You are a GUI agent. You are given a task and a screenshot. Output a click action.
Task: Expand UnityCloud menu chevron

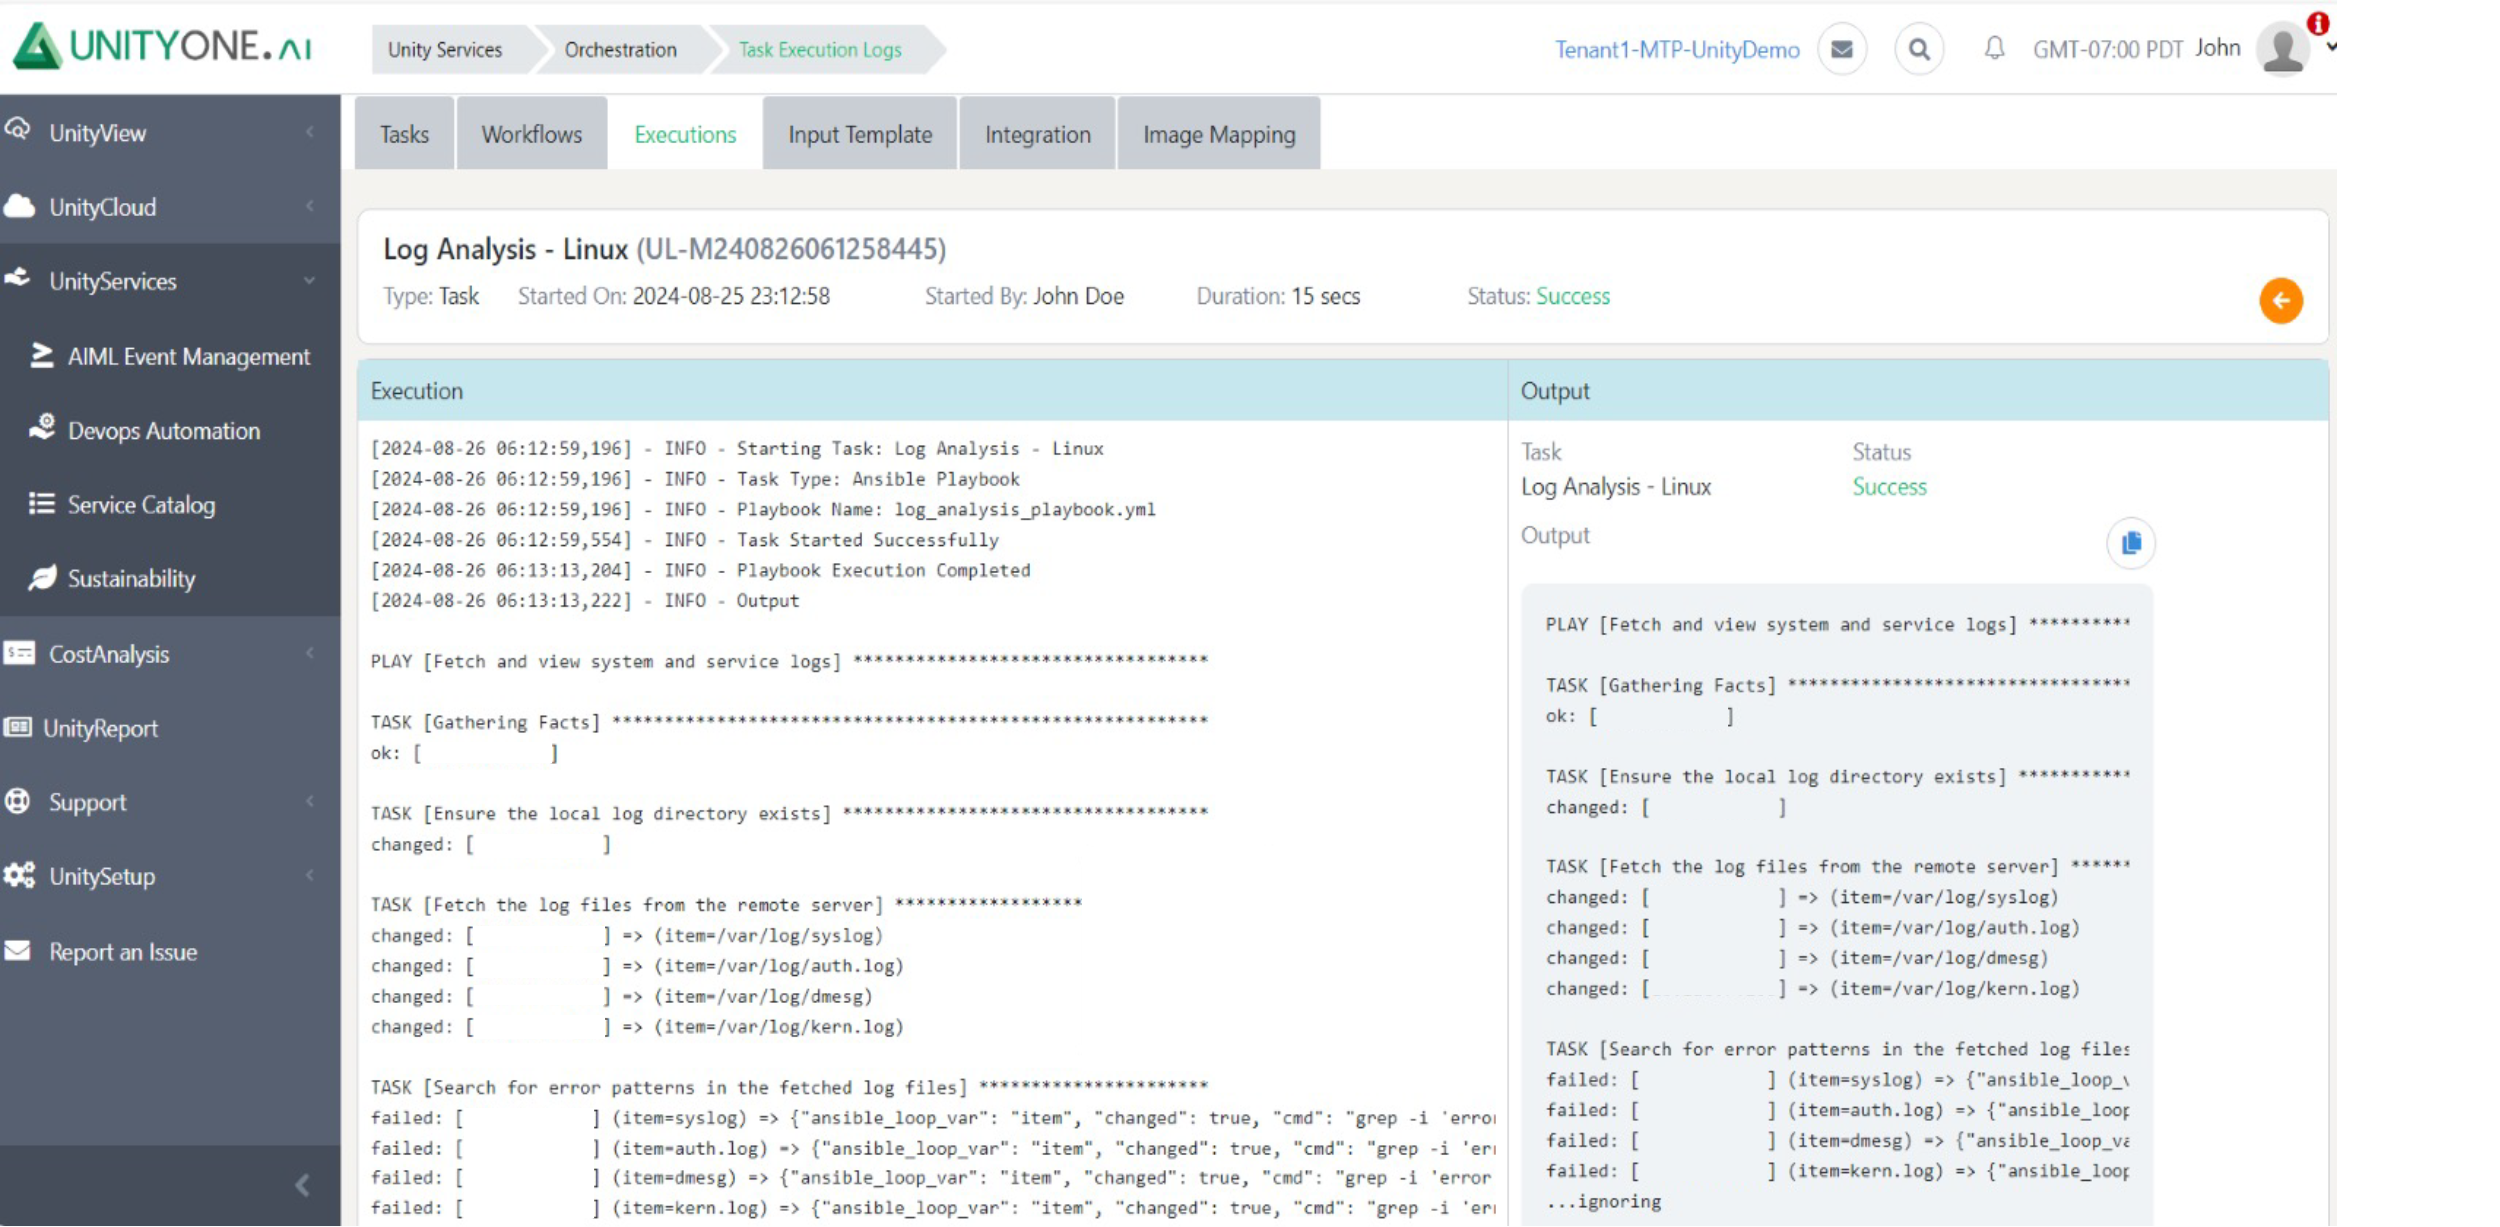click(310, 205)
